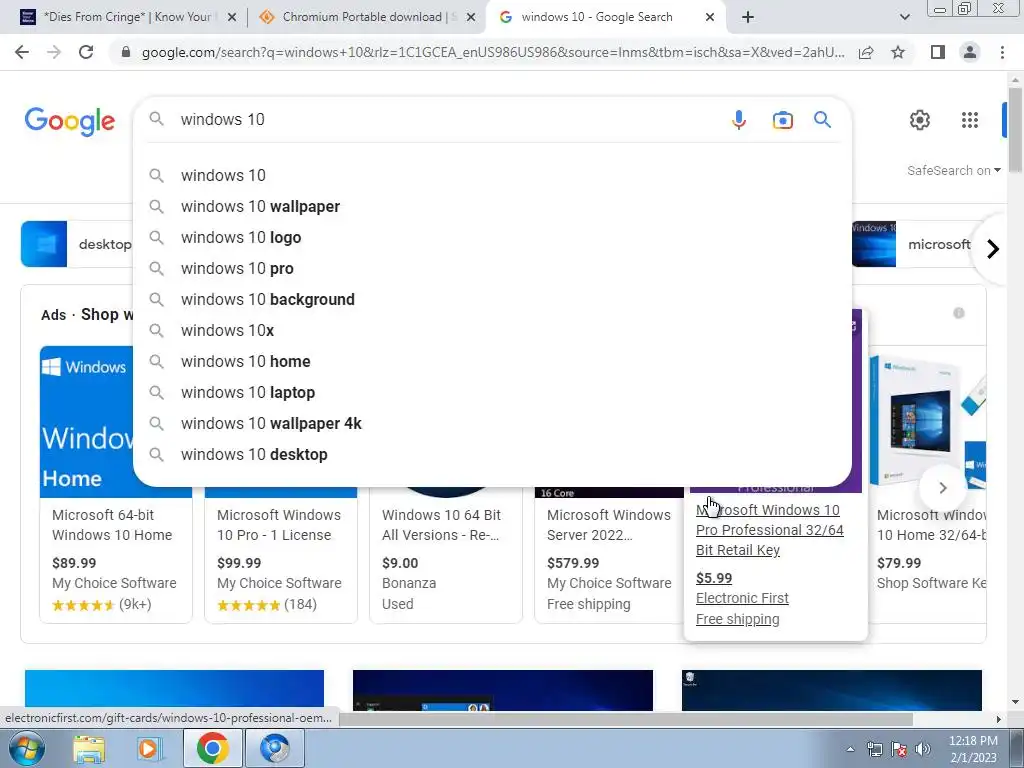Open the Electronic First seller link

pyautogui.click(x=742, y=598)
